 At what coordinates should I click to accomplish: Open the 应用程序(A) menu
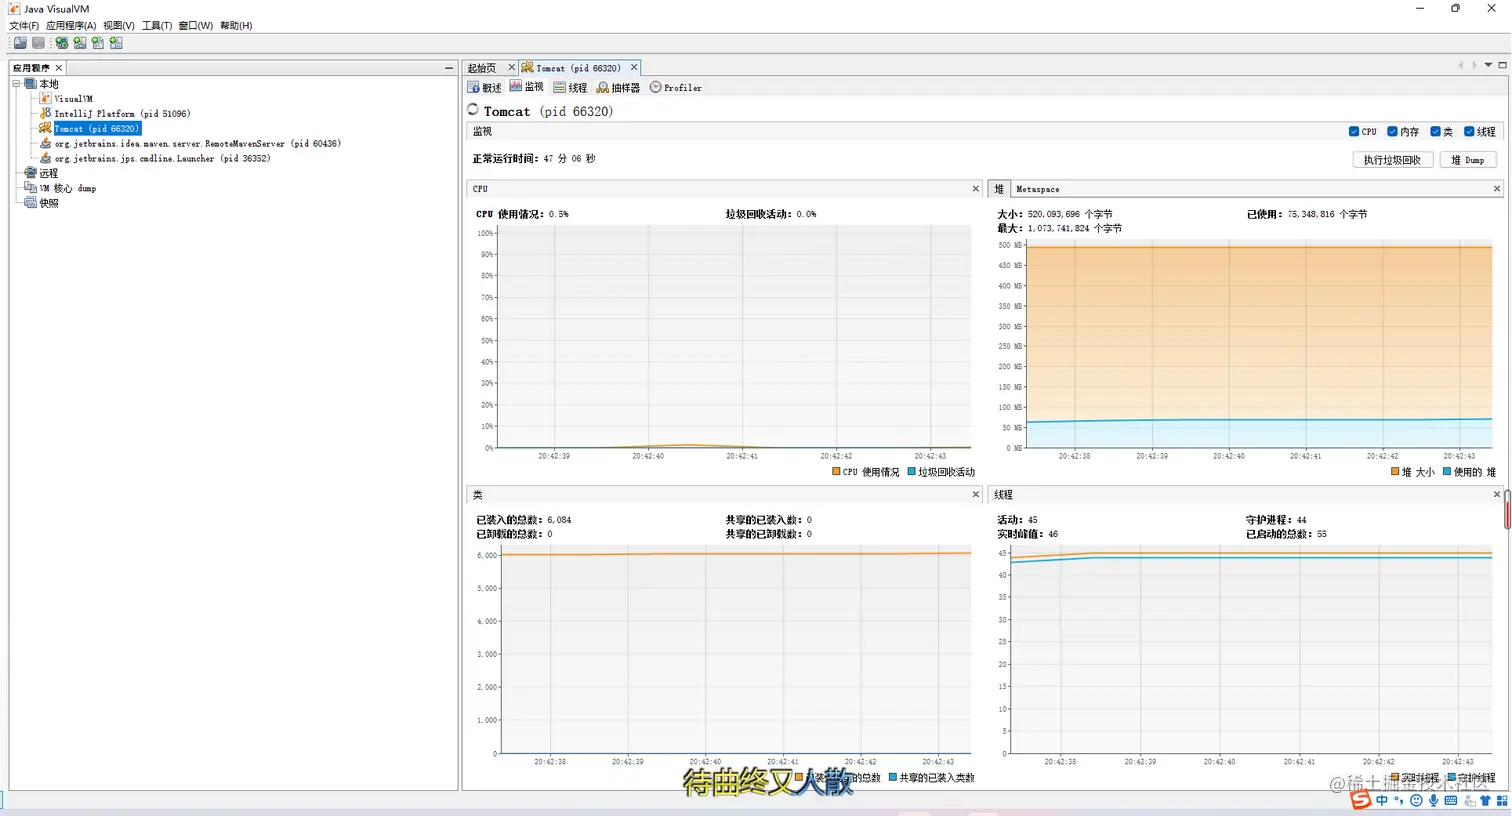tap(71, 25)
